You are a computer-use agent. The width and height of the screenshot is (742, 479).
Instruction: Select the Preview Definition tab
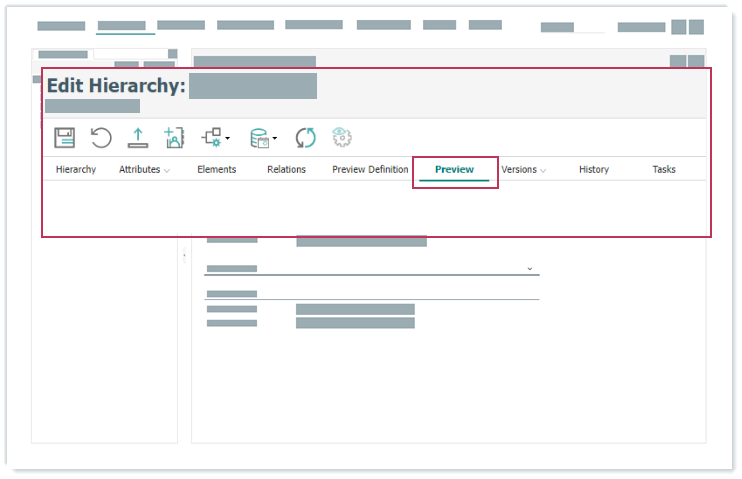tap(370, 170)
